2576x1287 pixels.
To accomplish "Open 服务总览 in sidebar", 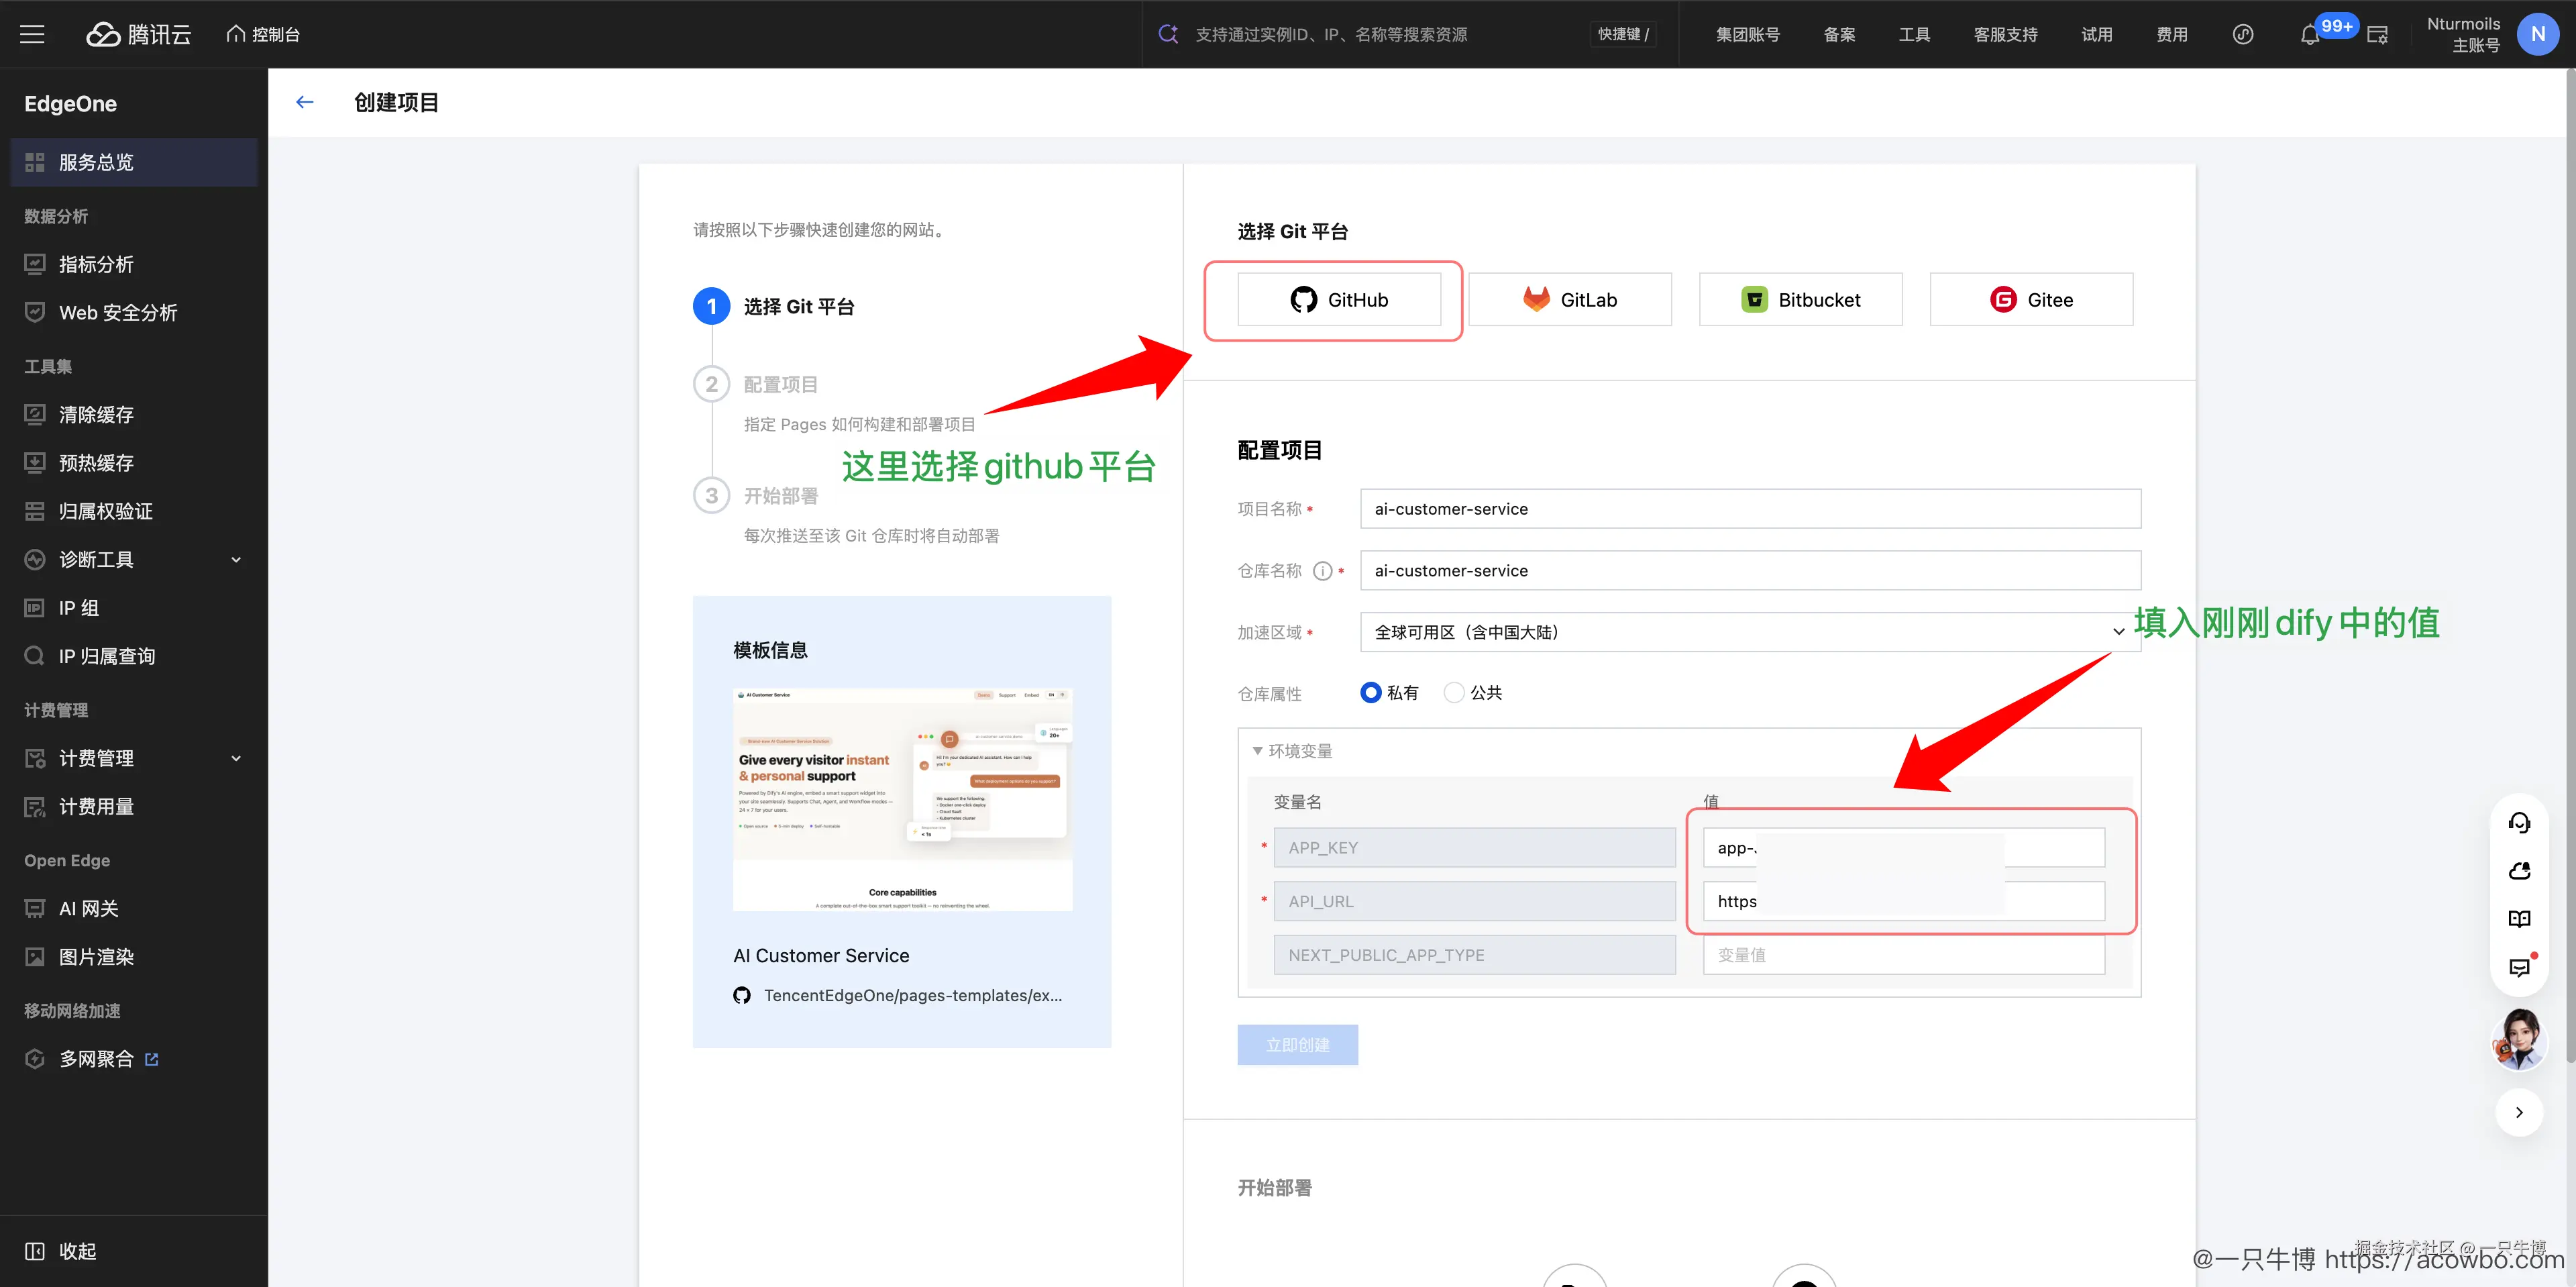I will pyautogui.click(x=134, y=162).
